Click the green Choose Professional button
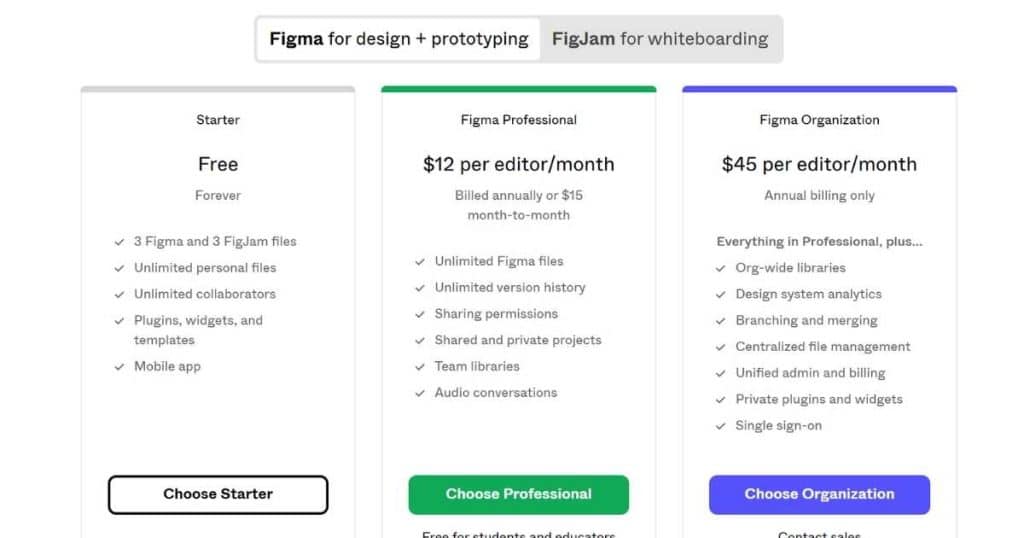The image size is (1024, 538). click(519, 494)
